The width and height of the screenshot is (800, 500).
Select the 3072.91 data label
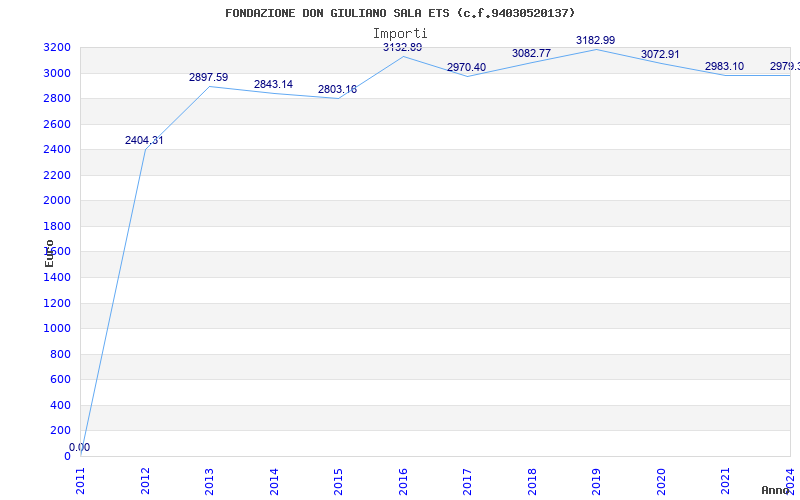click(x=660, y=55)
